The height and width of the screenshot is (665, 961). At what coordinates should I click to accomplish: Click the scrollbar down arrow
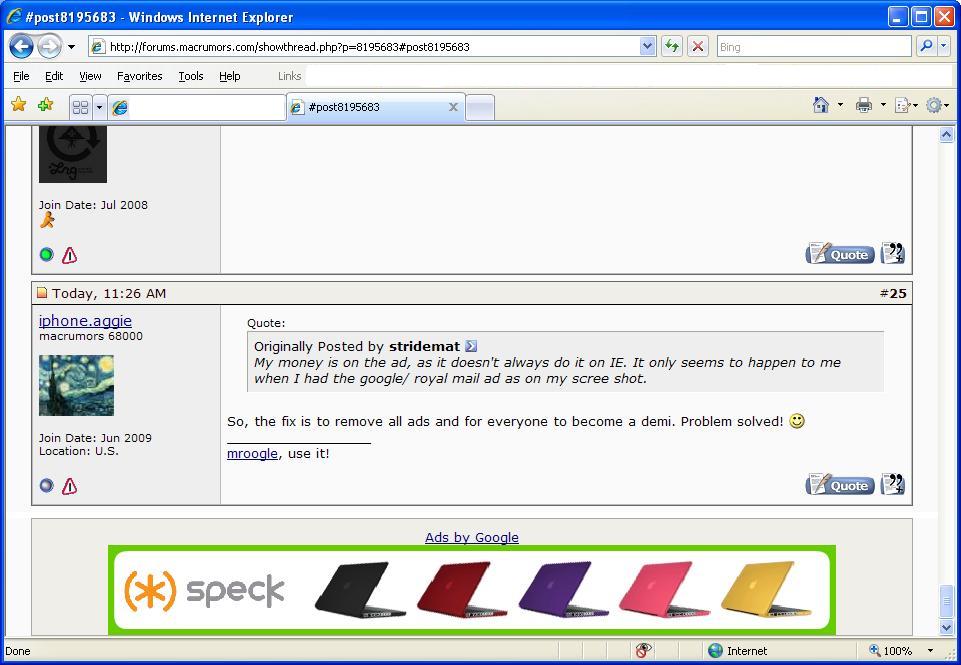pos(946,627)
